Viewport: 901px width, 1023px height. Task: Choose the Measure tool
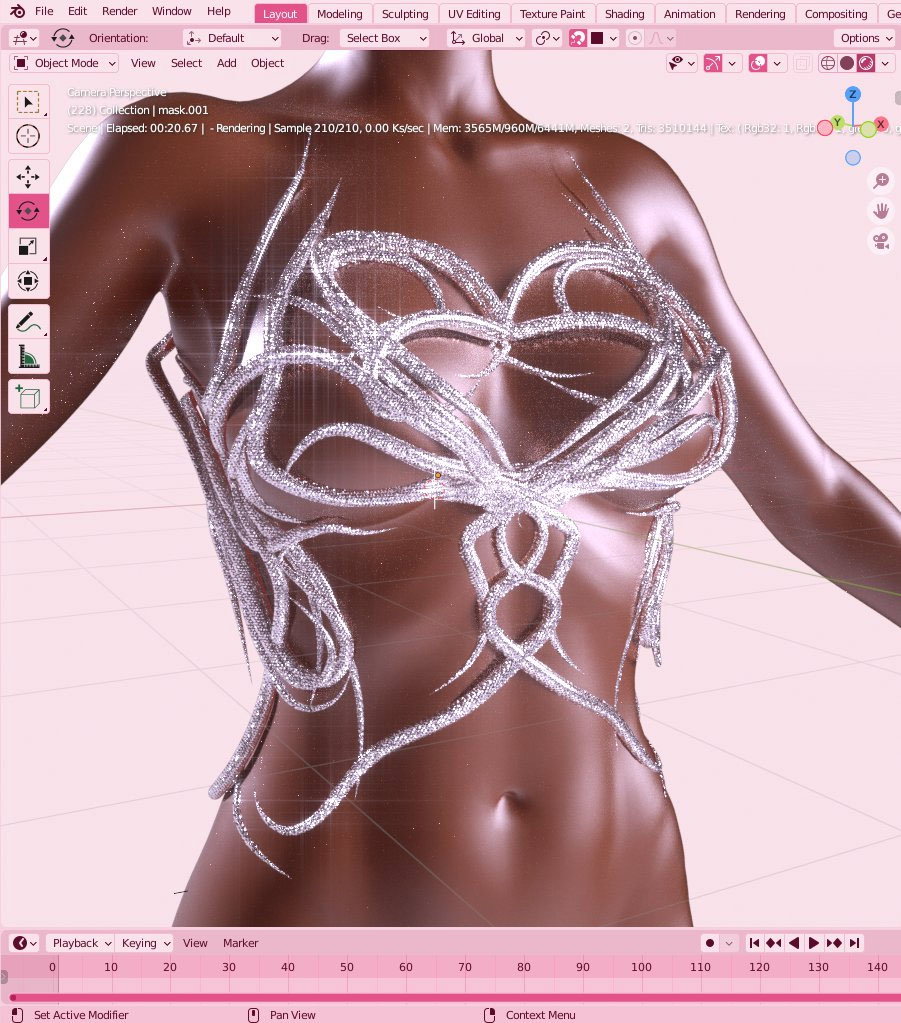click(x=27, y=357)
